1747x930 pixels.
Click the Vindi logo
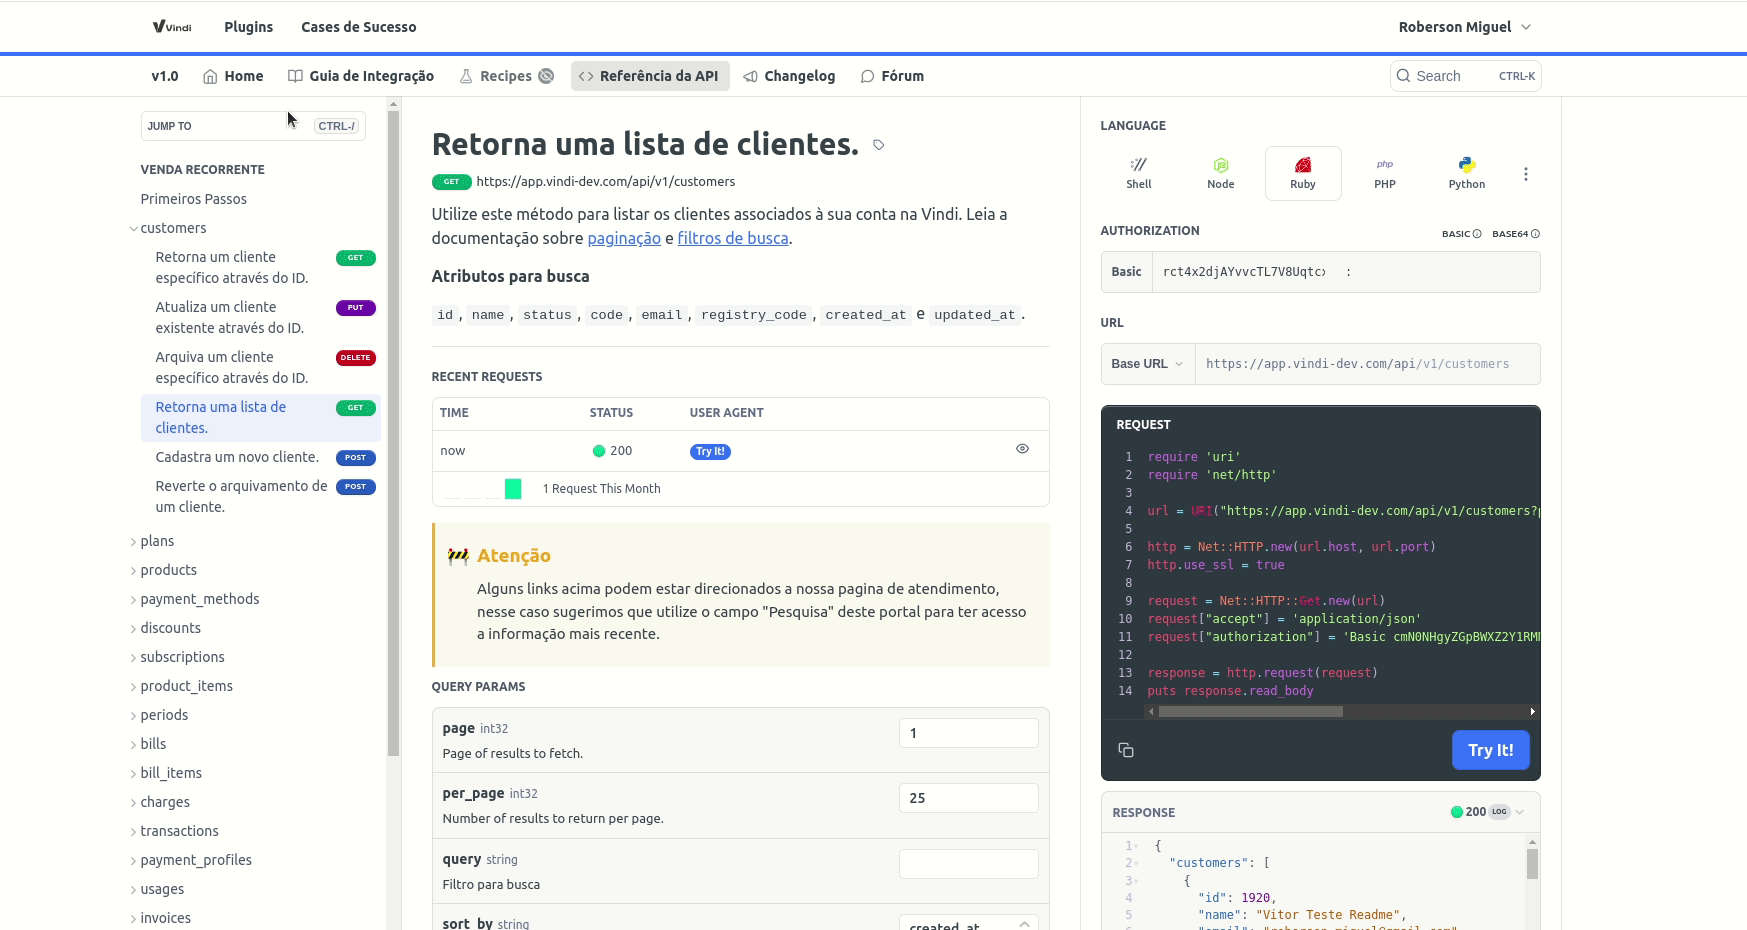pos(172,27)
